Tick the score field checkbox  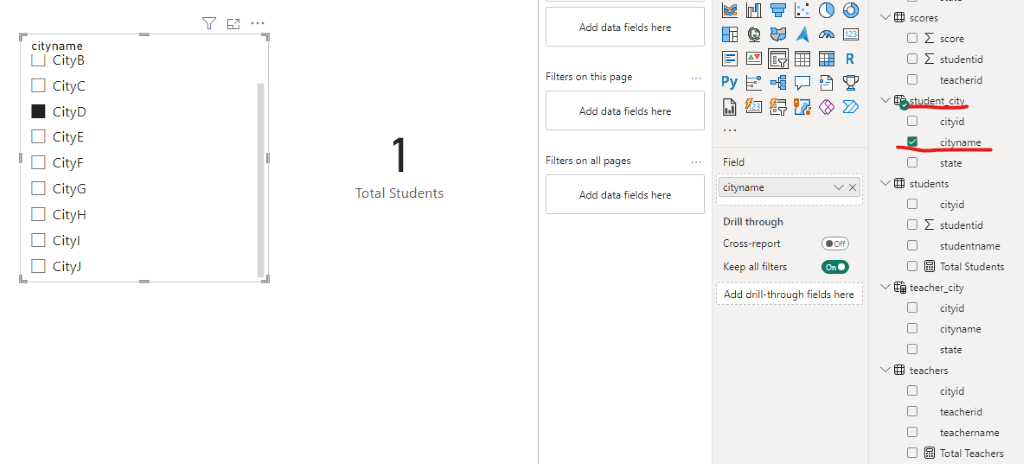(912, 39)
